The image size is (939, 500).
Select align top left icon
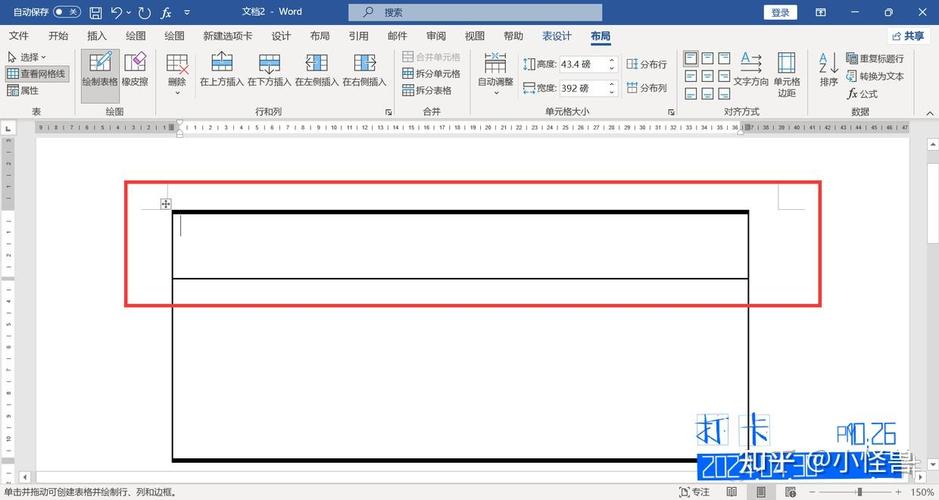691,58
